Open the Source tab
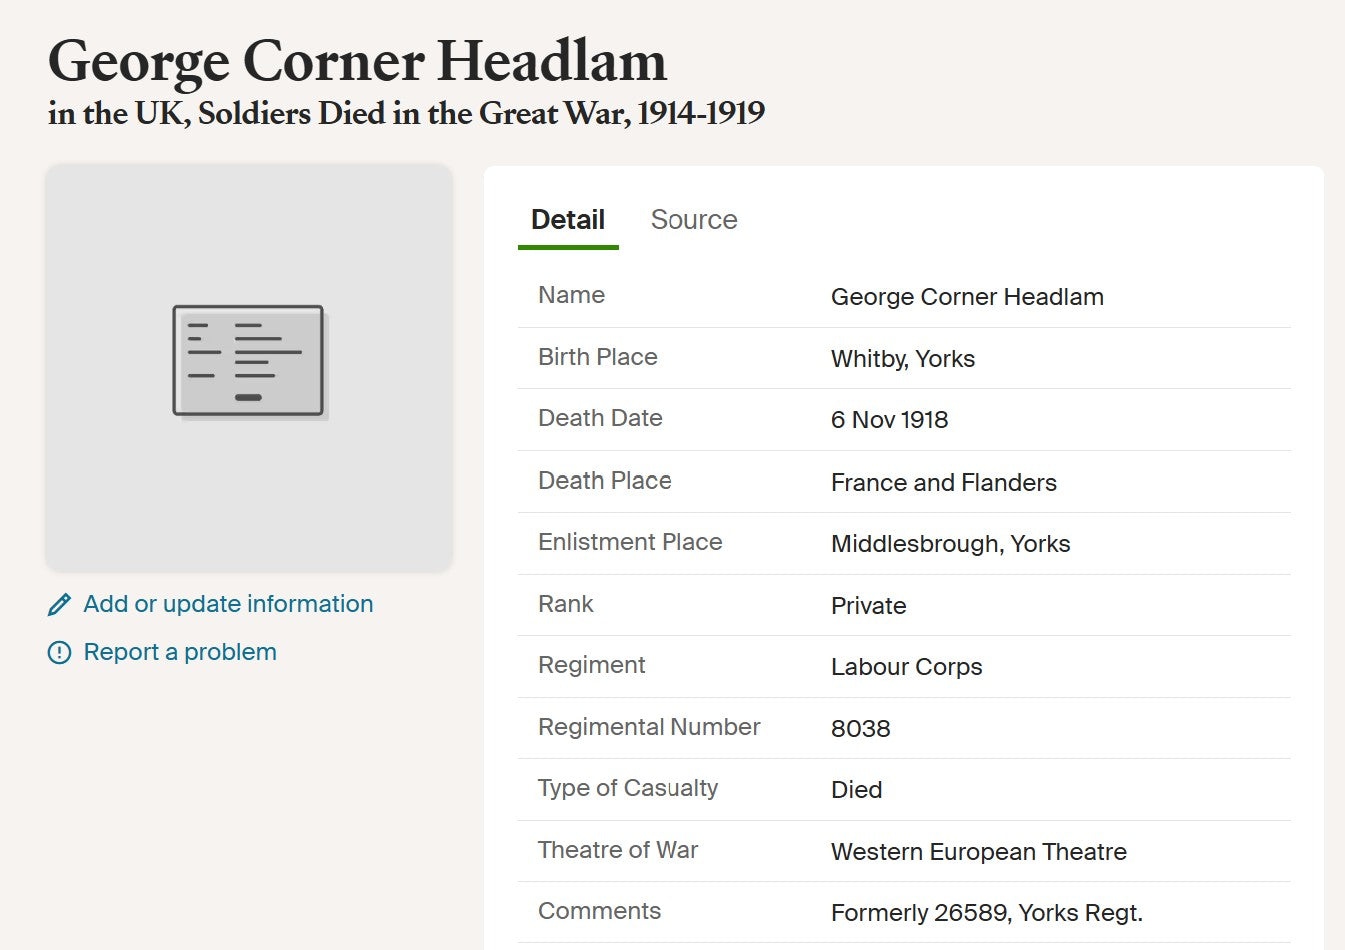Image resolution: width=1345 pixels, height=950 pixels. (694, 220)
